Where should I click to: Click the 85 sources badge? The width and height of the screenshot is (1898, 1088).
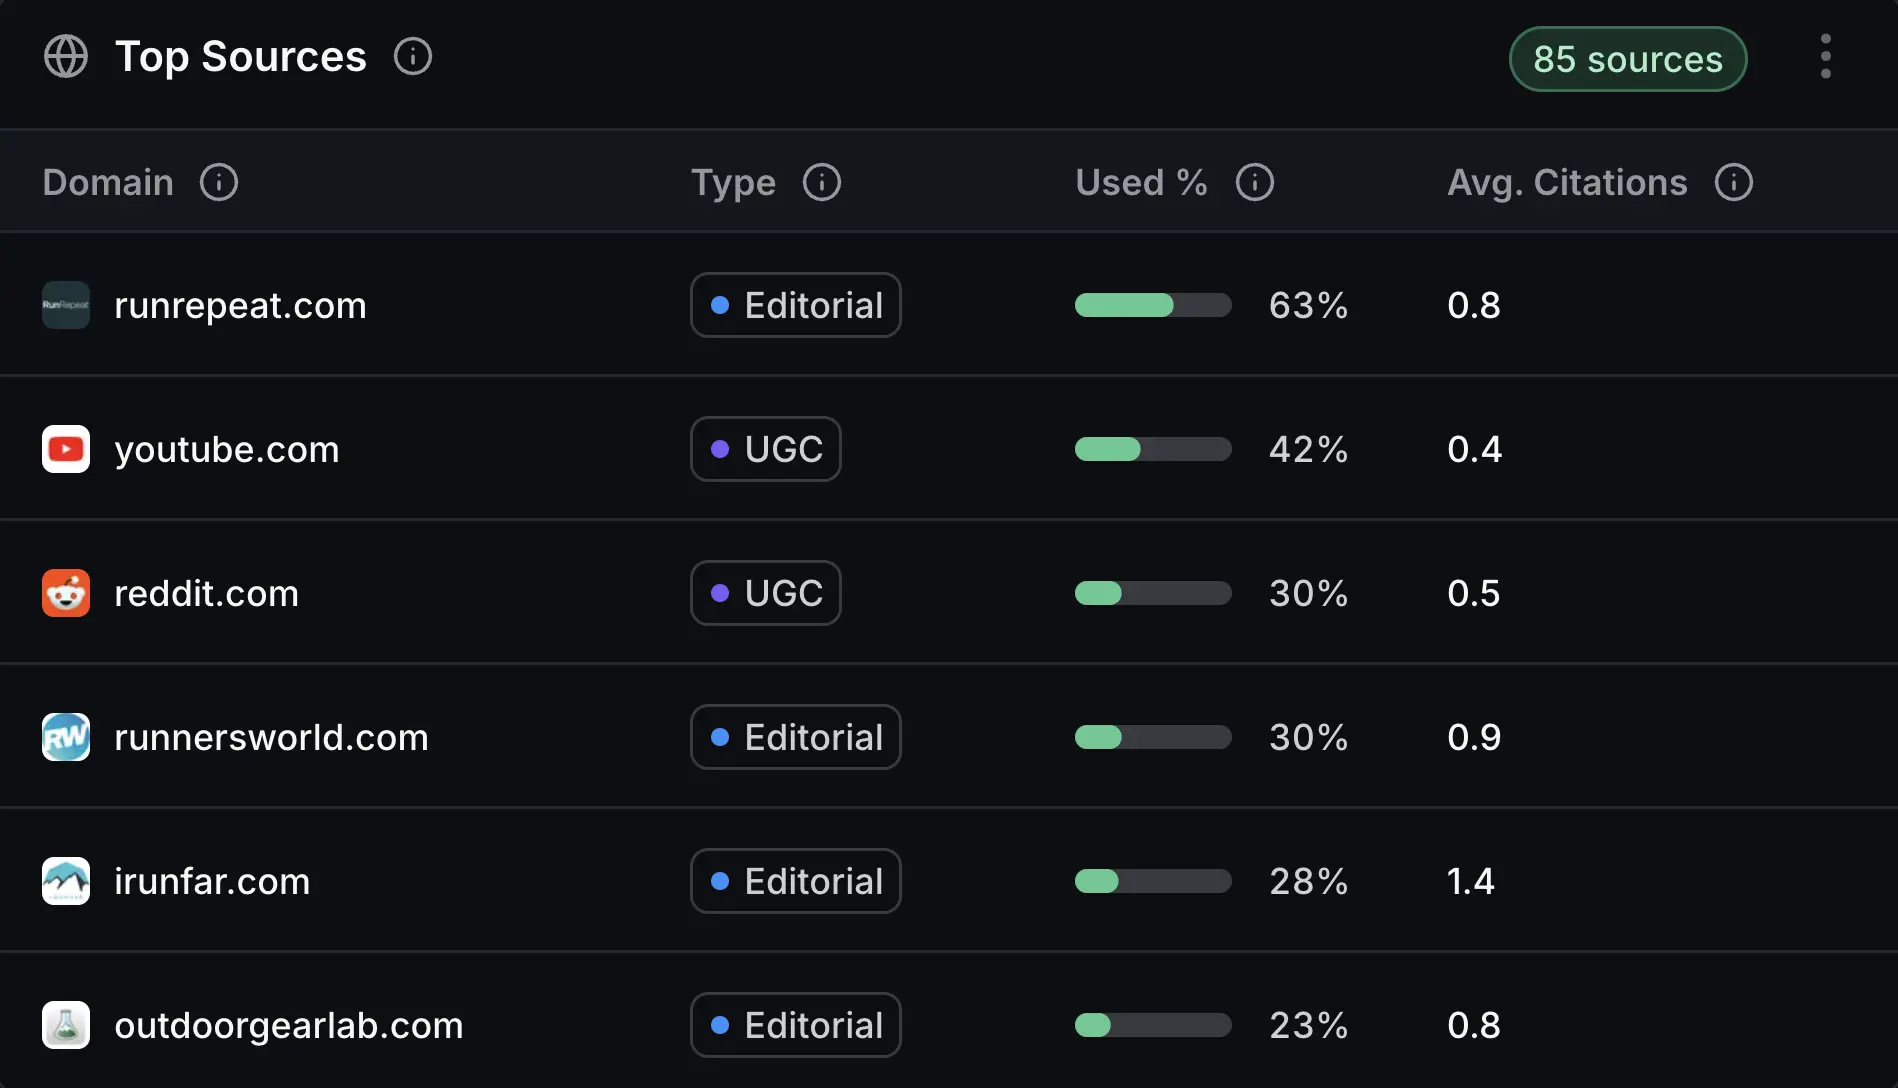[1628, 59]
